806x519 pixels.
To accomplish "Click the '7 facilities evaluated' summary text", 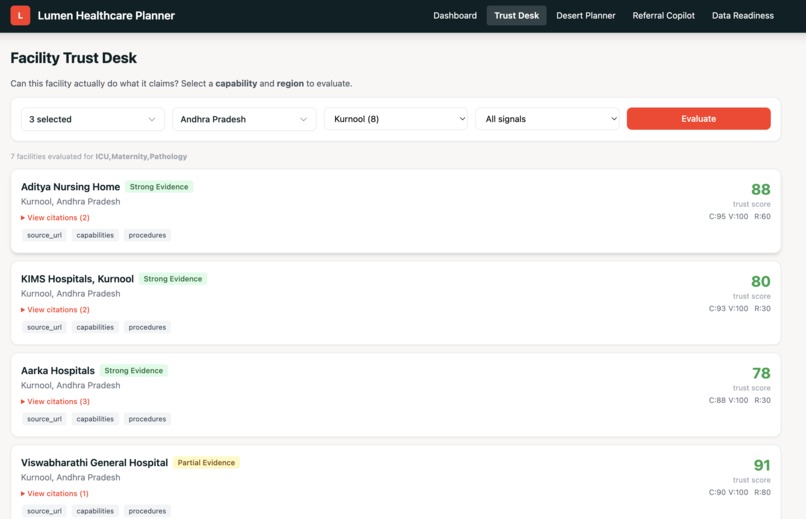I will 99,157.
